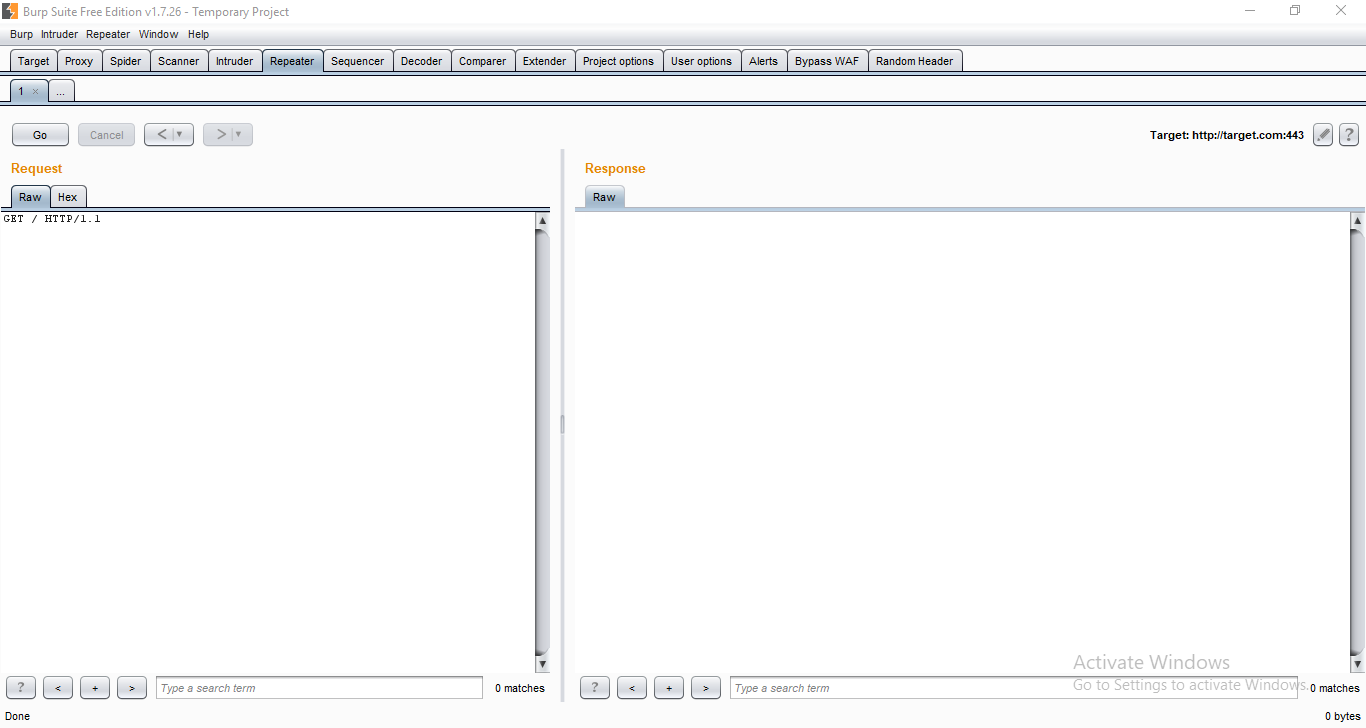Add new Repeater tab with ... button
The image size is (1366, 728).
click(60, 91)
